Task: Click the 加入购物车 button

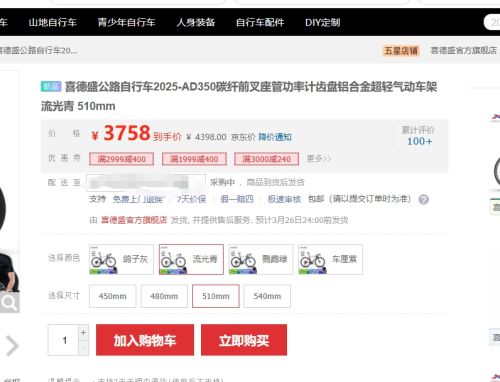Action: coord(145,340)
